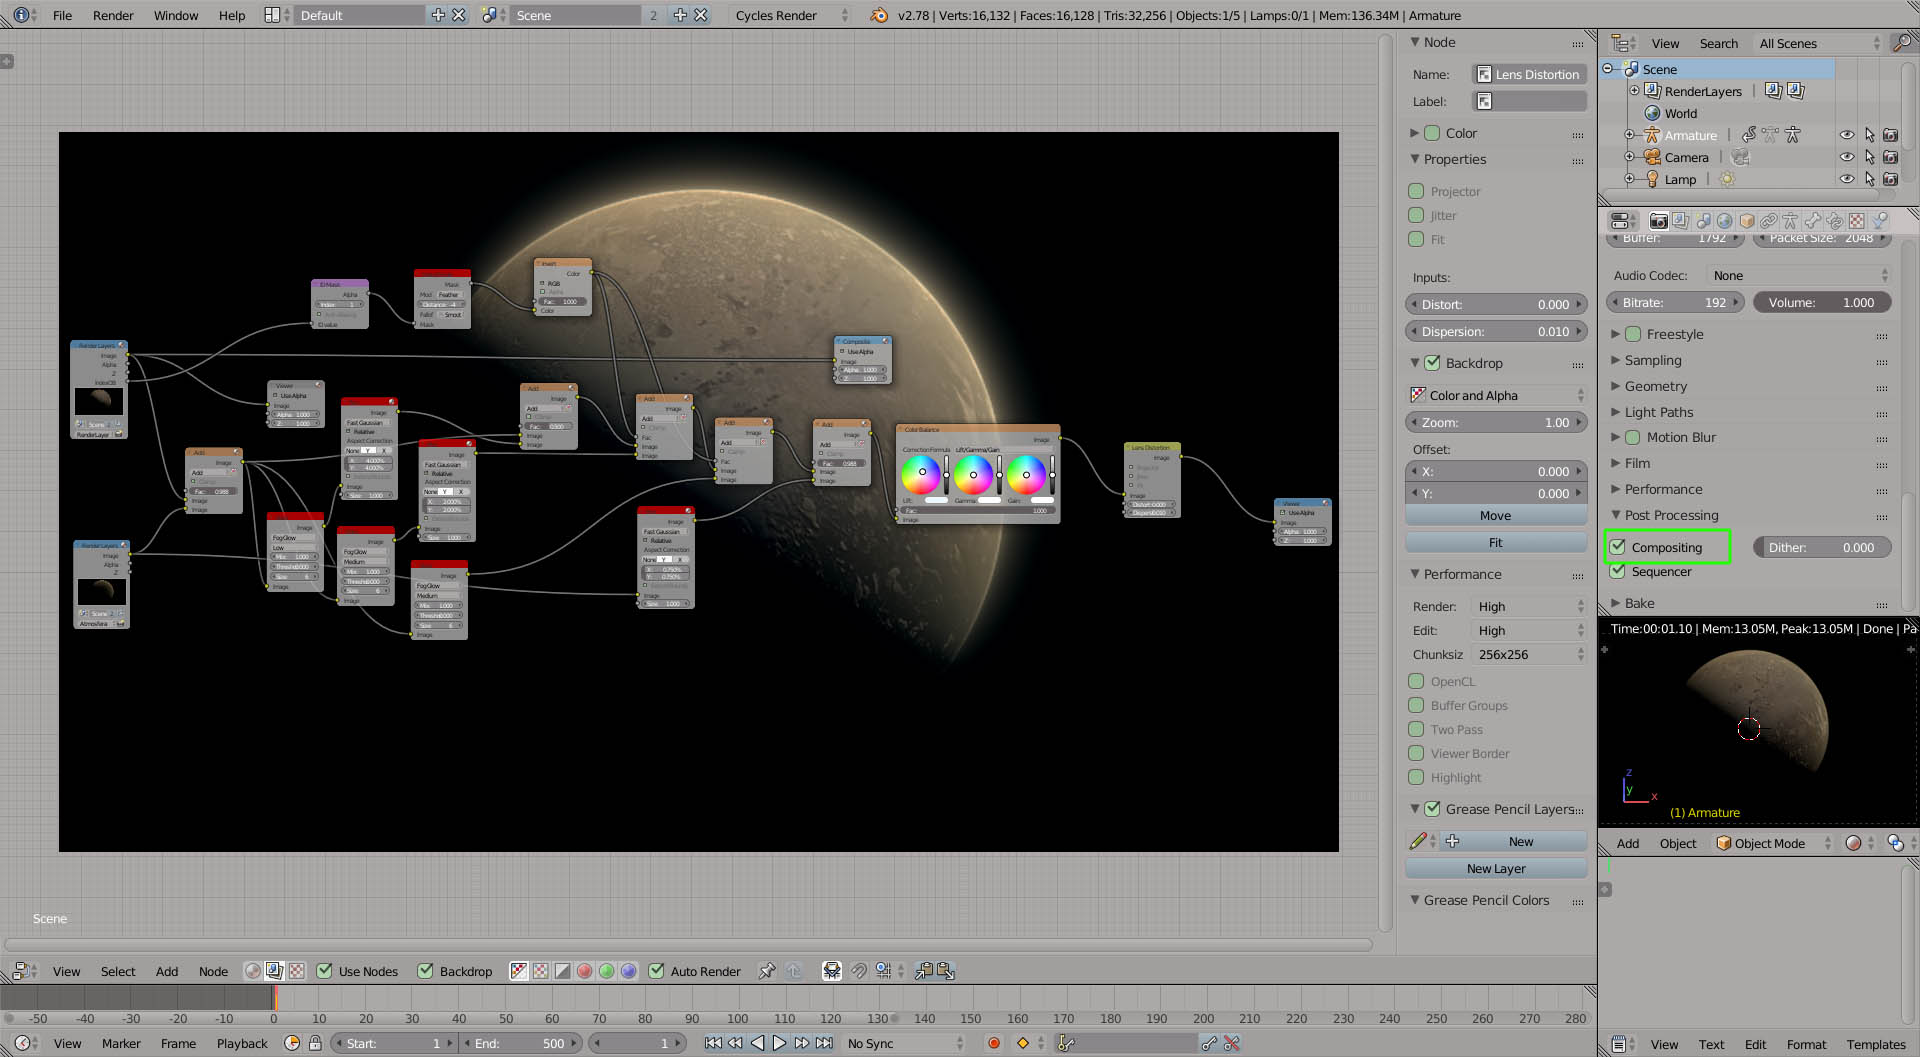Open the Render menu in top bar
The height and width of the screenshot is (1057, 1920).
[x=113, y=15]
